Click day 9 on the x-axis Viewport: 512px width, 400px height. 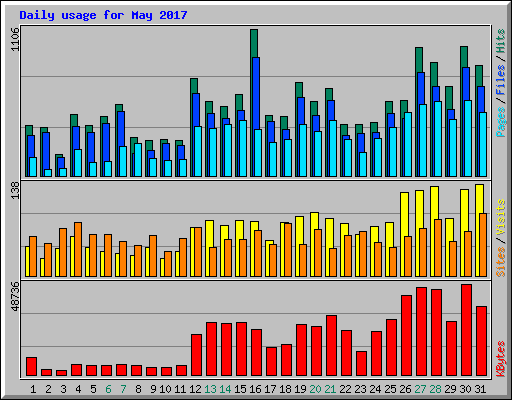coord(153,389)
